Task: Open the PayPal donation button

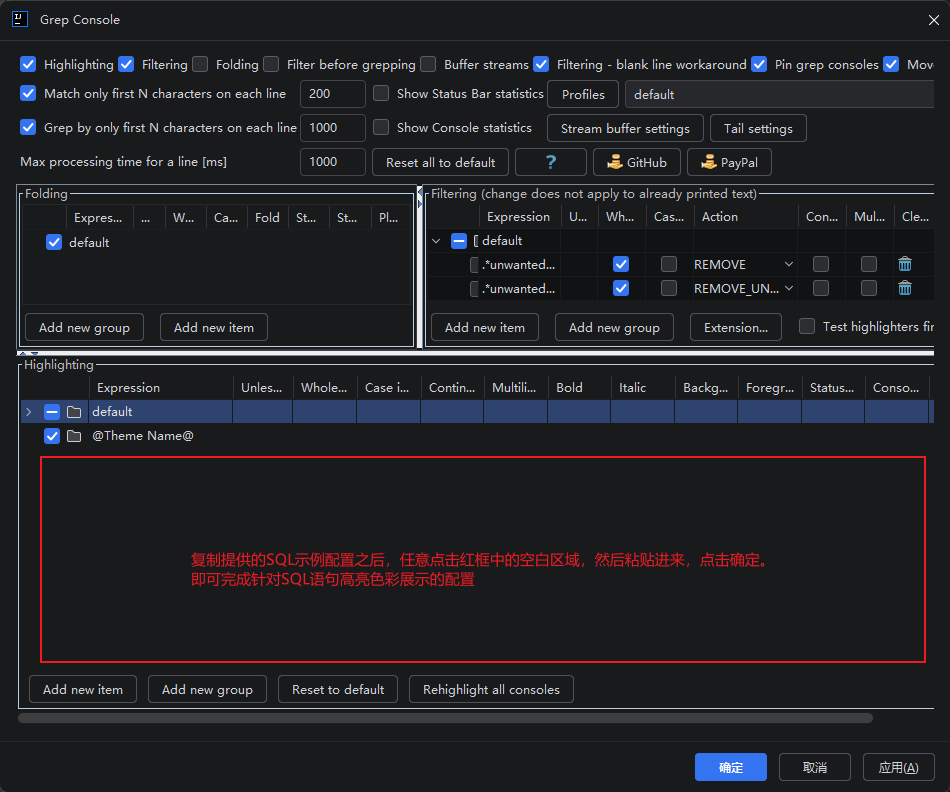Action: click(729, 162)
